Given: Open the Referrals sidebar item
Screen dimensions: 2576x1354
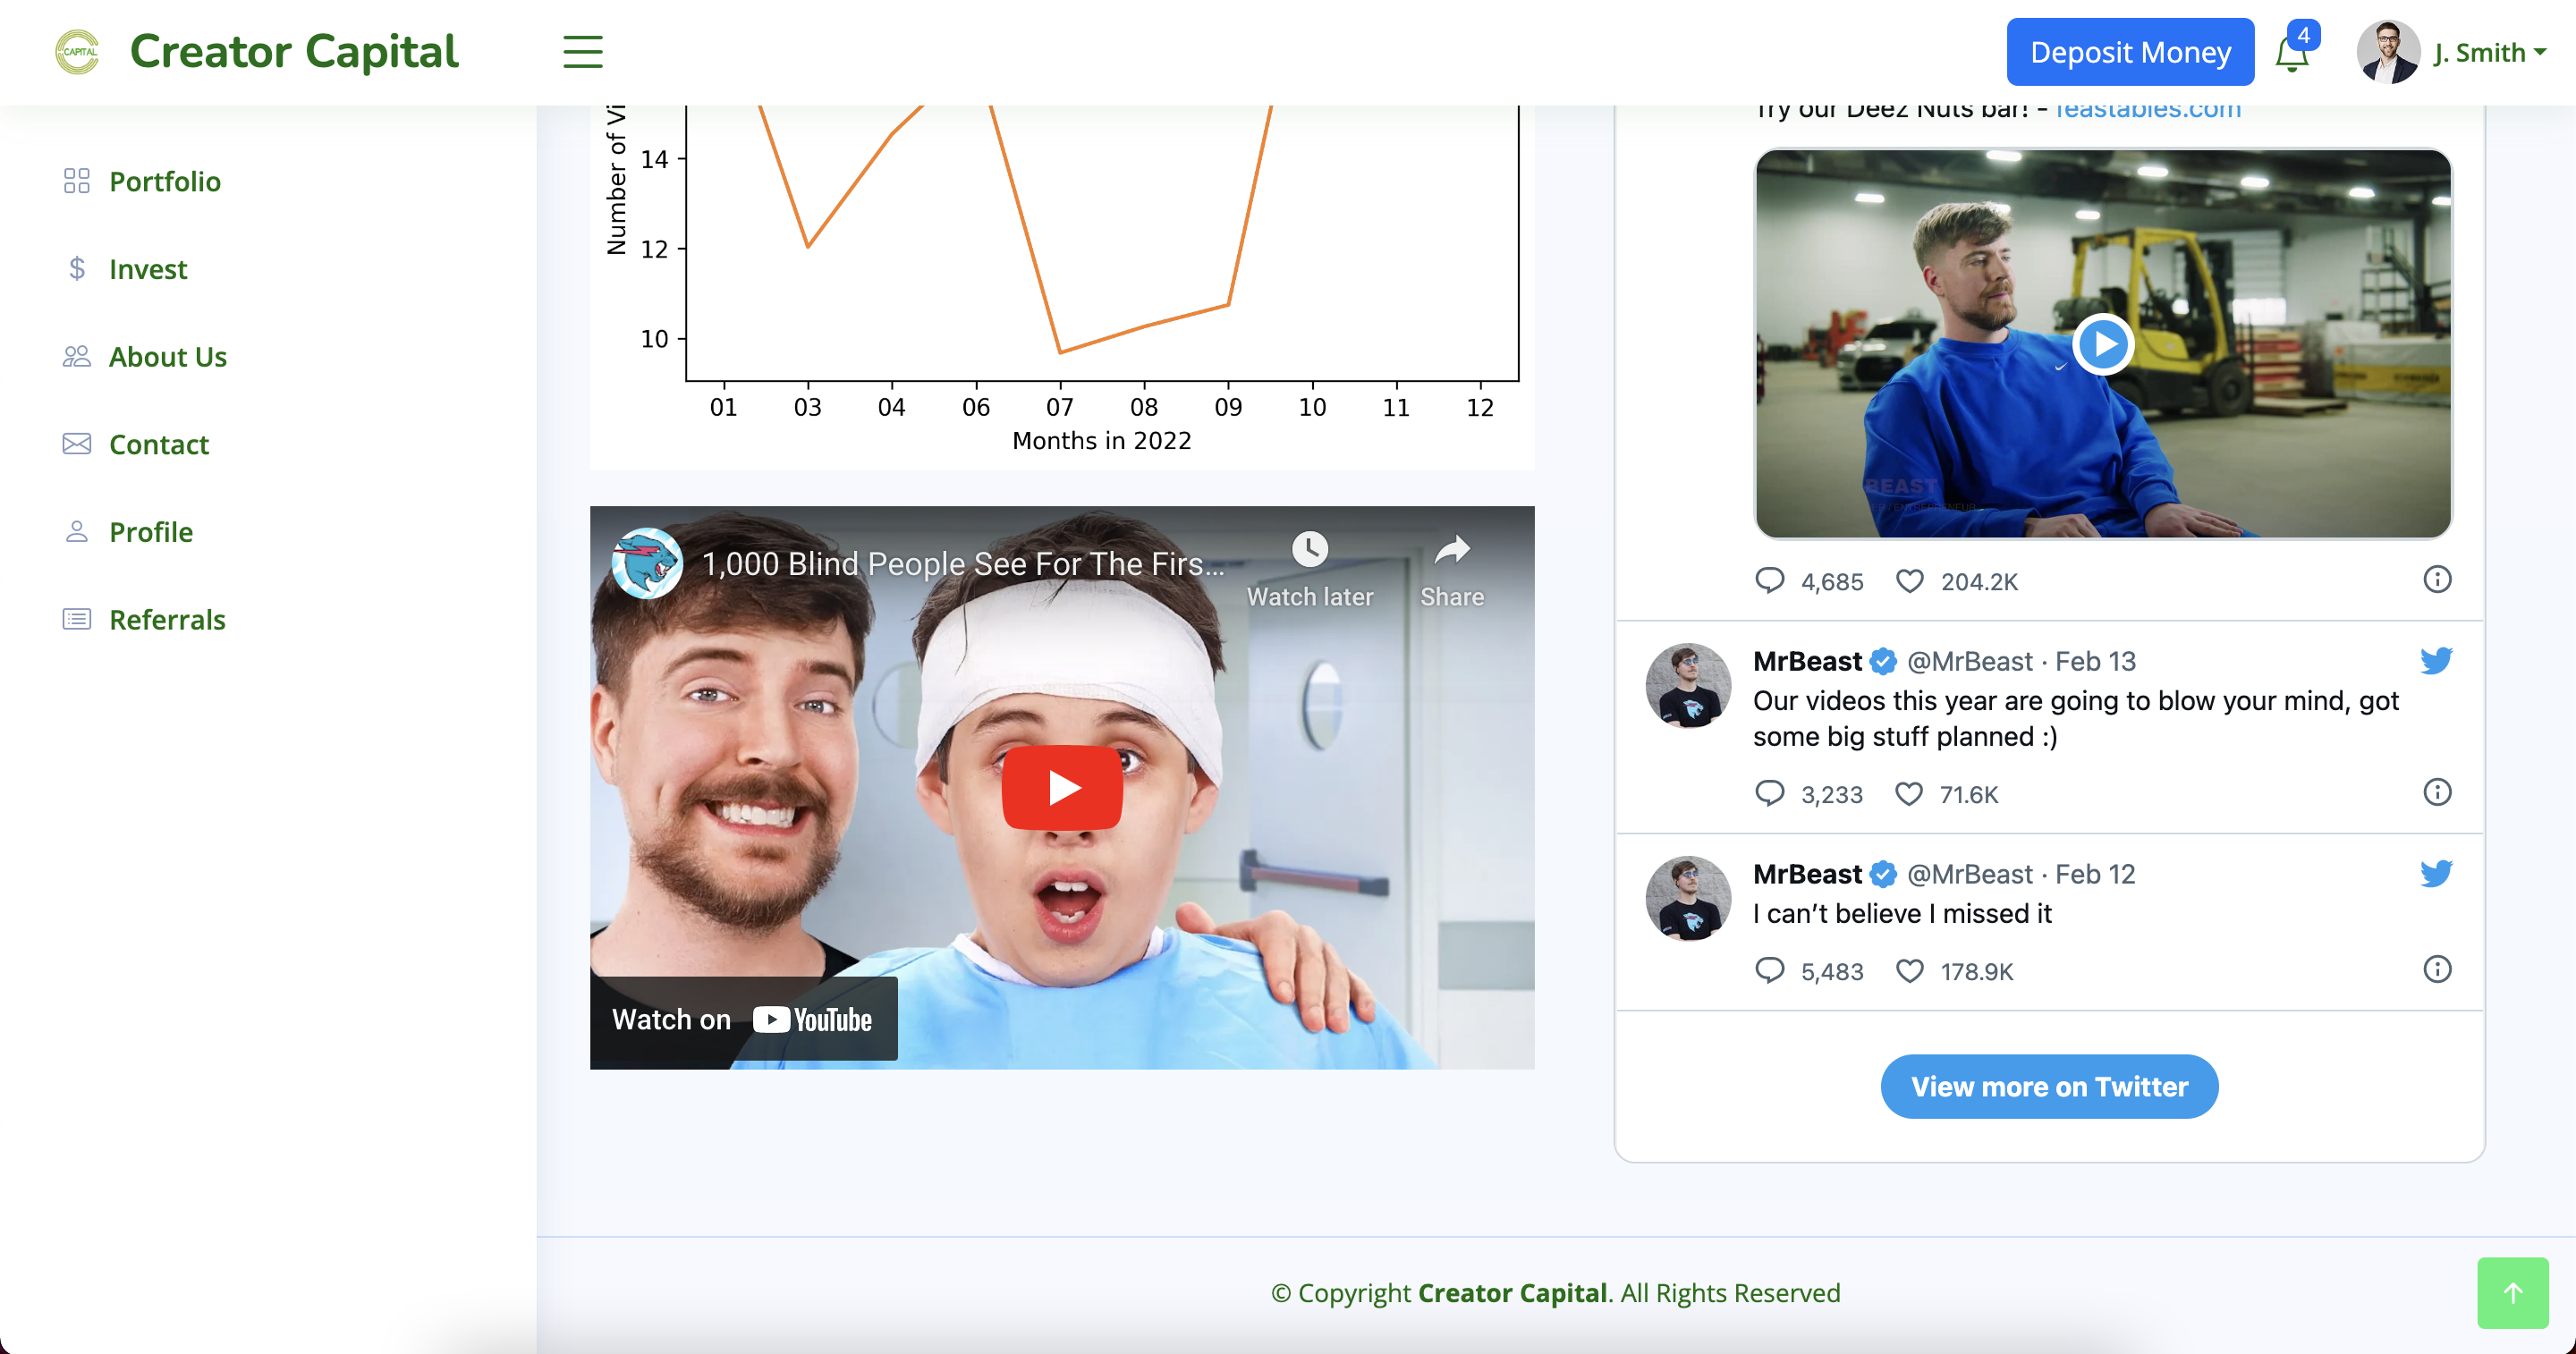Looking at the screenshot, I should (x=166, y=619).
